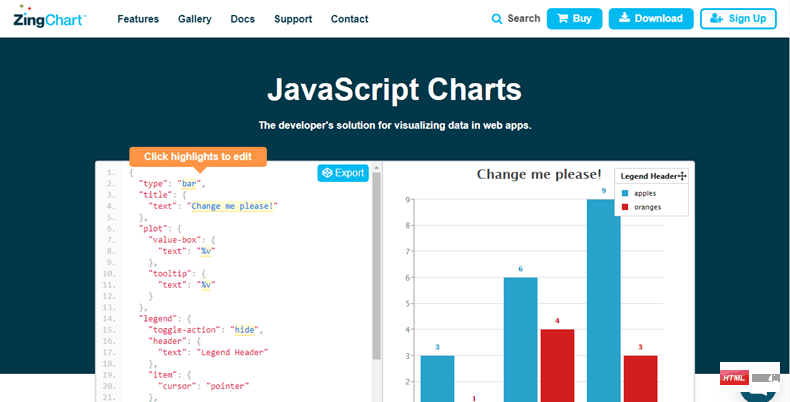Click the download arrow icon
The width and height of the screenshot is (790, 402).
coord(624,18)
